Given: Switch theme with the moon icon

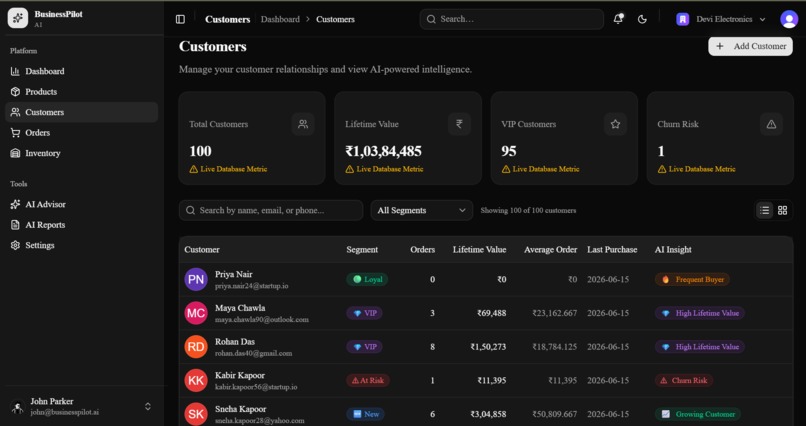Looking at the screenshot, I should 642,19.
